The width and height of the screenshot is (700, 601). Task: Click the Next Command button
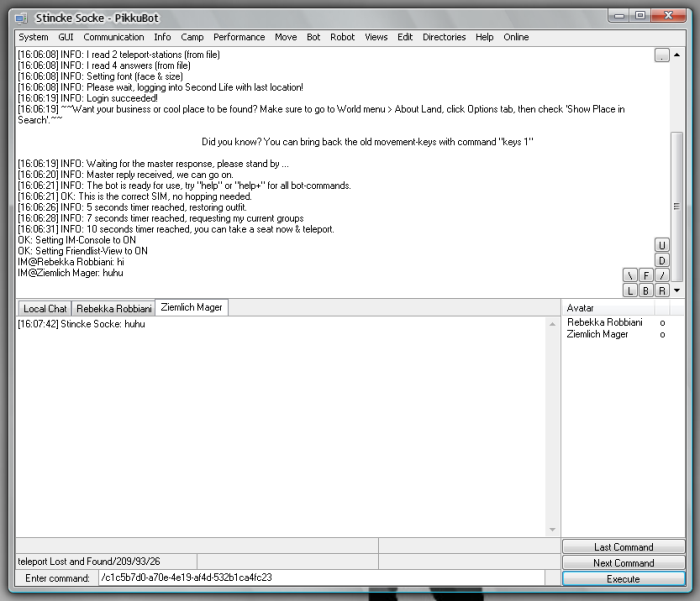click(x=623, y=563)
